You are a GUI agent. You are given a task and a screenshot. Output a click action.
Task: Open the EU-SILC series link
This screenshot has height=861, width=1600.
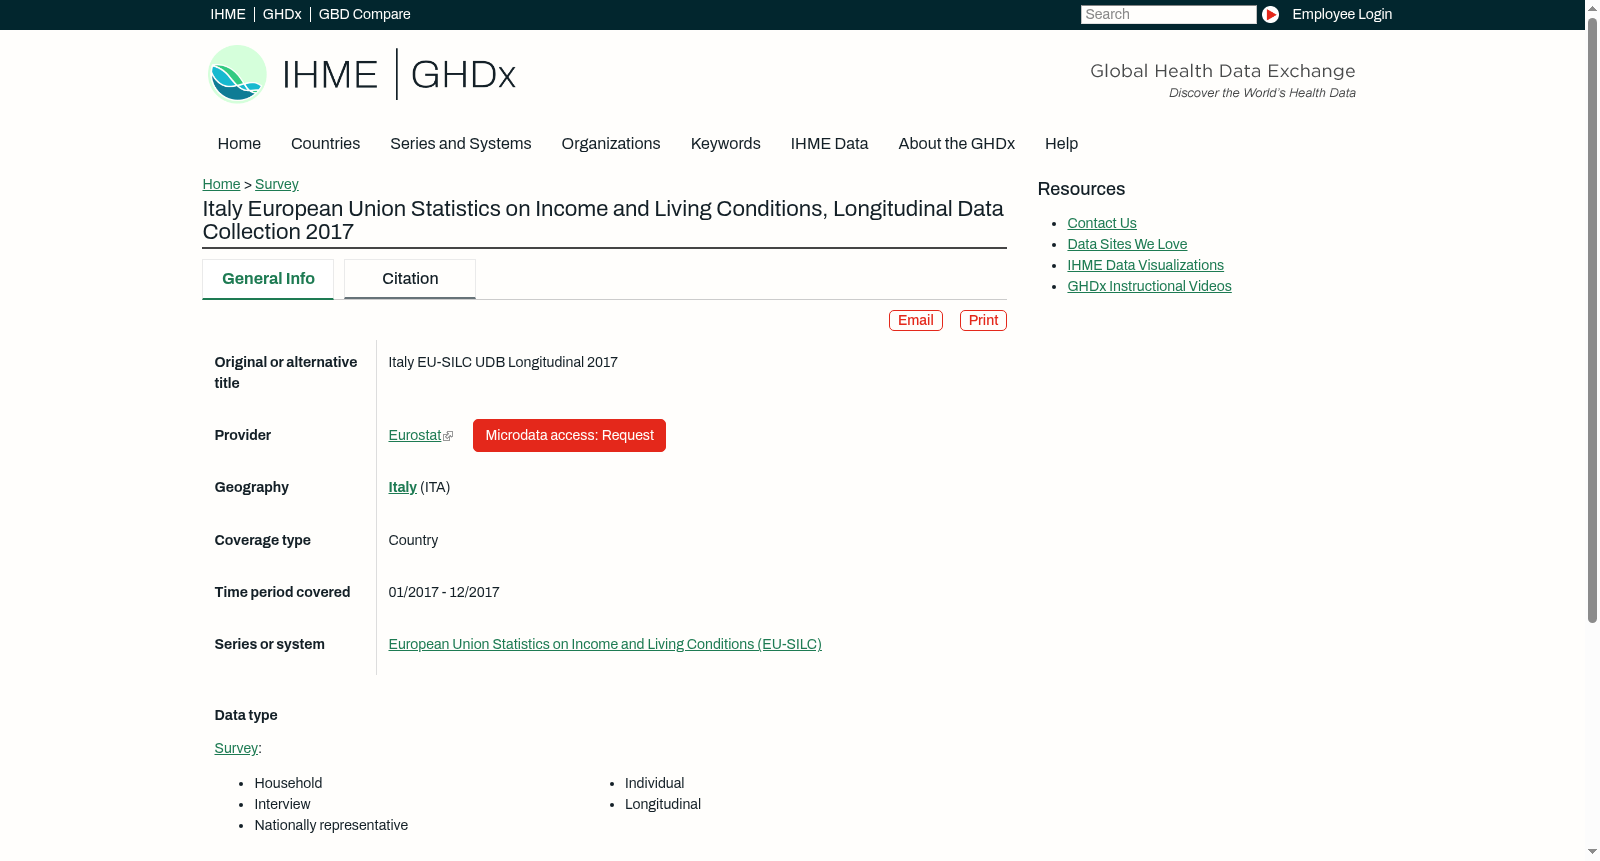coord(605,644)
